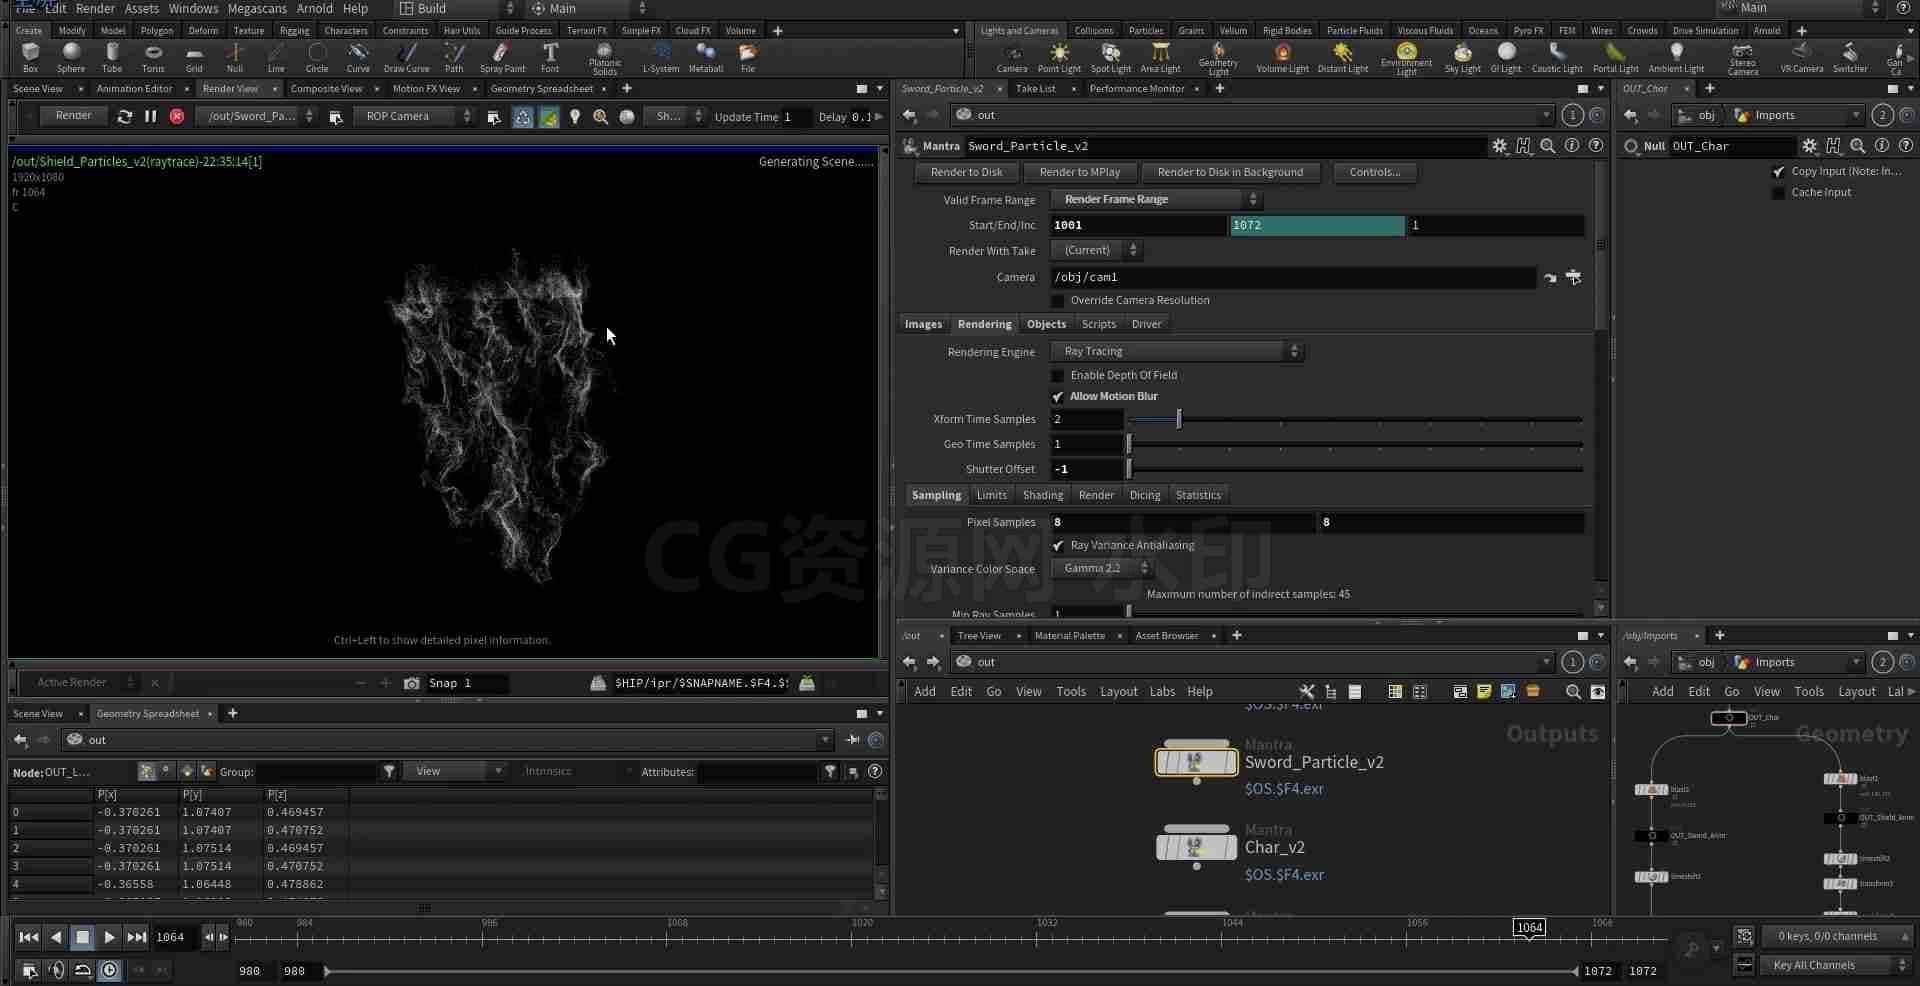Uncheck Copy Input on OUT_Char null
Image resolution: width=1920 pixels, height=986 pixels.
[x=1778, y=171]
